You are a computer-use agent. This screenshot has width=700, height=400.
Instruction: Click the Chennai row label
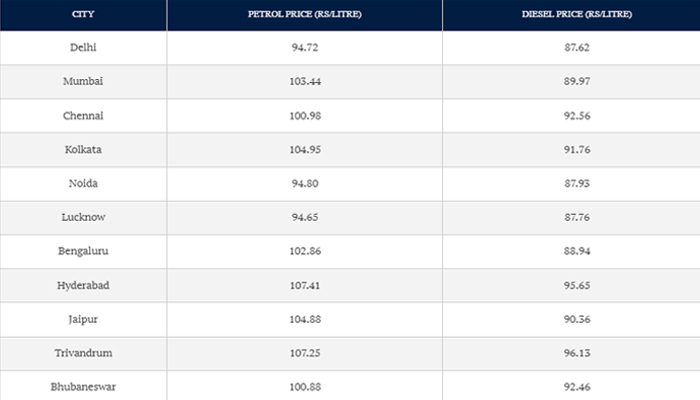coord(84,116)
